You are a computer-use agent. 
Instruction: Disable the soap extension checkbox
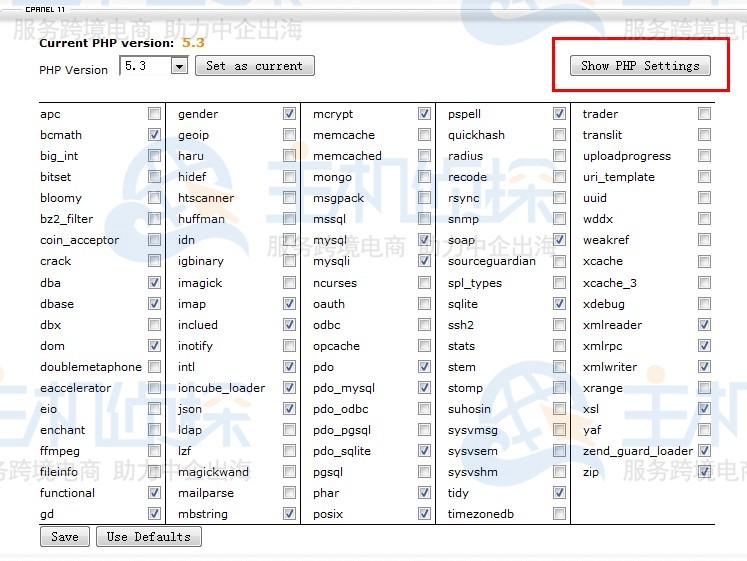click(x=559, y=240)
